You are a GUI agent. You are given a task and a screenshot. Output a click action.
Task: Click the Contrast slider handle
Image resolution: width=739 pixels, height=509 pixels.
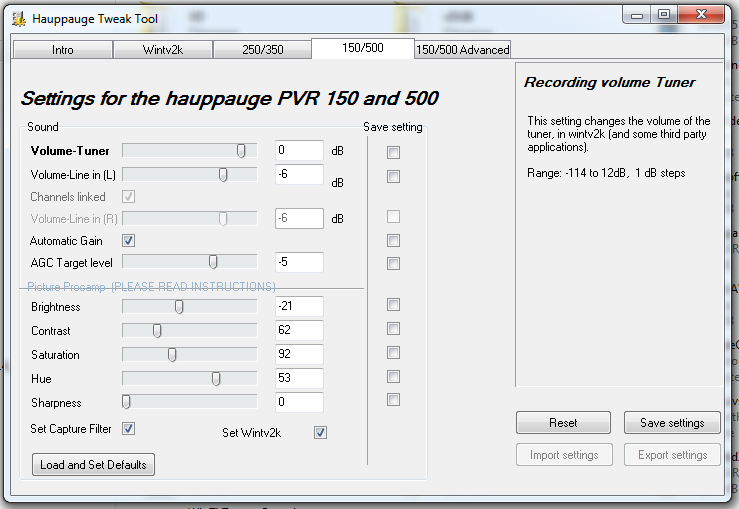pos(157,331)
